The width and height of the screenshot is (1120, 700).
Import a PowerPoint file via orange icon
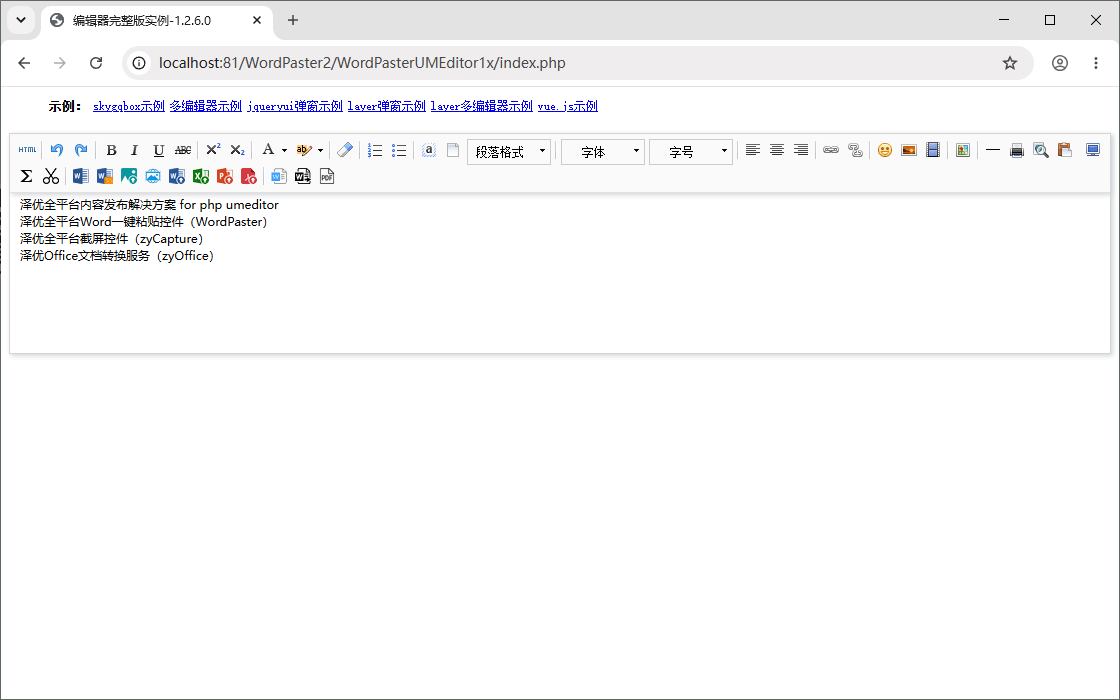[x=225, y=176]
